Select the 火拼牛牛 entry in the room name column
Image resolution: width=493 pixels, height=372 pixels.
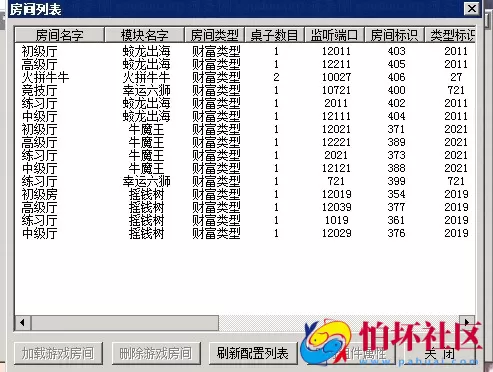click(45, 77)
